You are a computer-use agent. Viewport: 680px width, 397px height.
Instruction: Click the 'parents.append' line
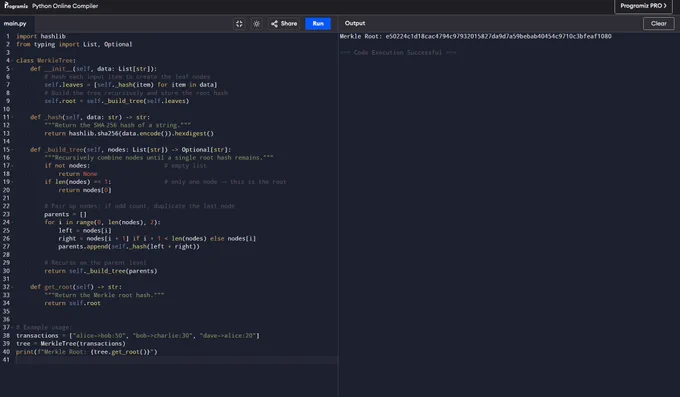[129, 246]
